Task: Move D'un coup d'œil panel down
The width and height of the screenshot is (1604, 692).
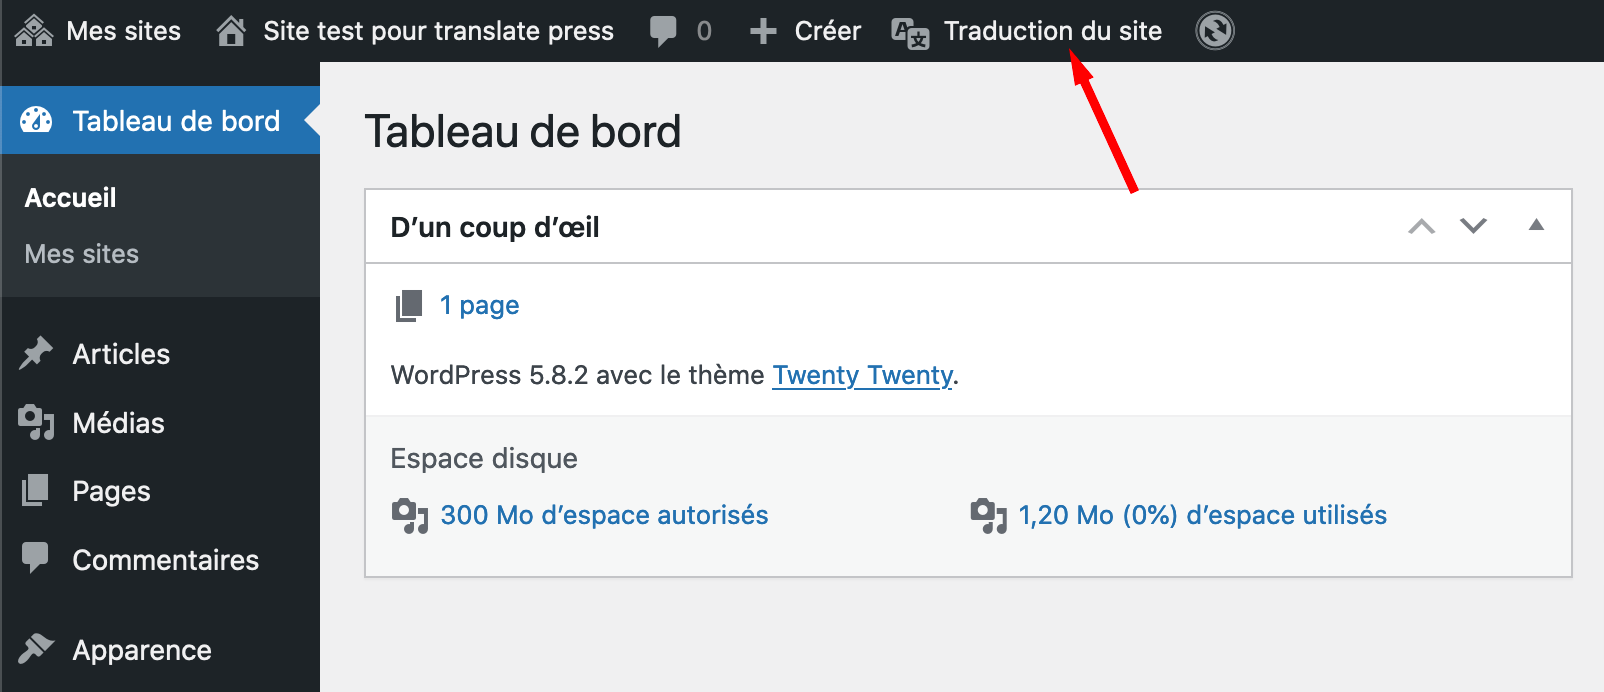Action: tap(1473, 226)
